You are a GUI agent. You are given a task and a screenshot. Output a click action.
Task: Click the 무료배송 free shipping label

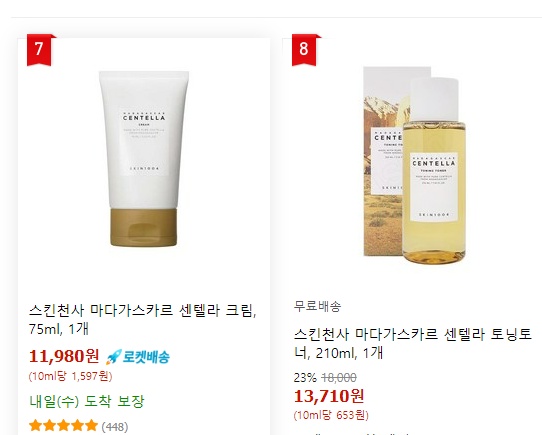pyautogui.click(x=317, y=306)
